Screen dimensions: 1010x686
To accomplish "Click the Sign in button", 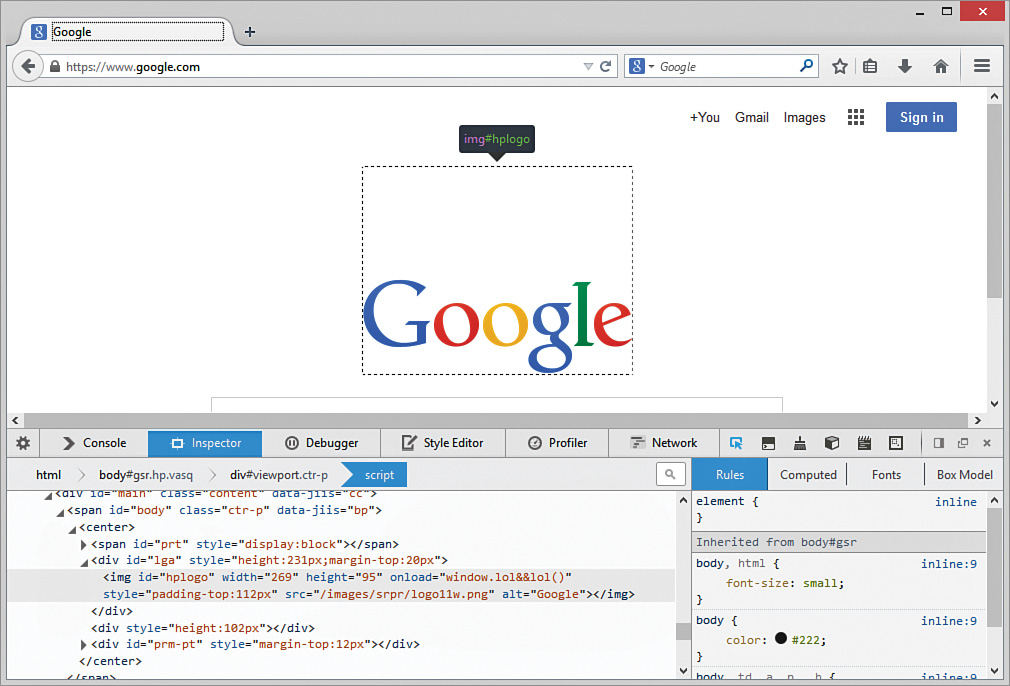I will click(920, 117).
